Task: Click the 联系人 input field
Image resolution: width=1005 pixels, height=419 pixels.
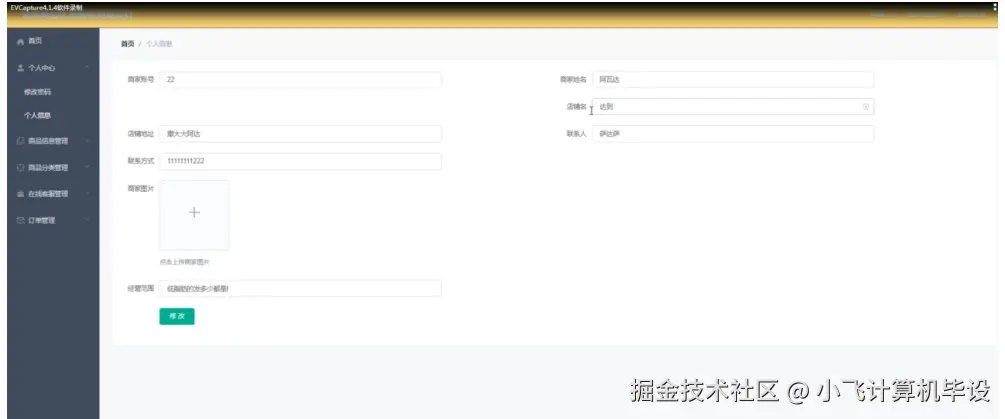Action: click(733, 134)
